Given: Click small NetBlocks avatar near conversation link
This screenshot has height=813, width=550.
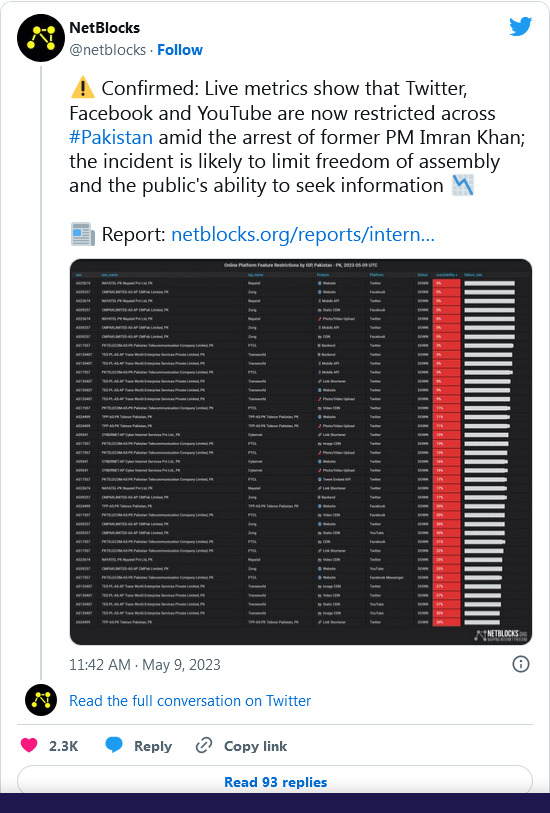Looking at the screenshot, I should pyautogui.click(x=41, y=700).
